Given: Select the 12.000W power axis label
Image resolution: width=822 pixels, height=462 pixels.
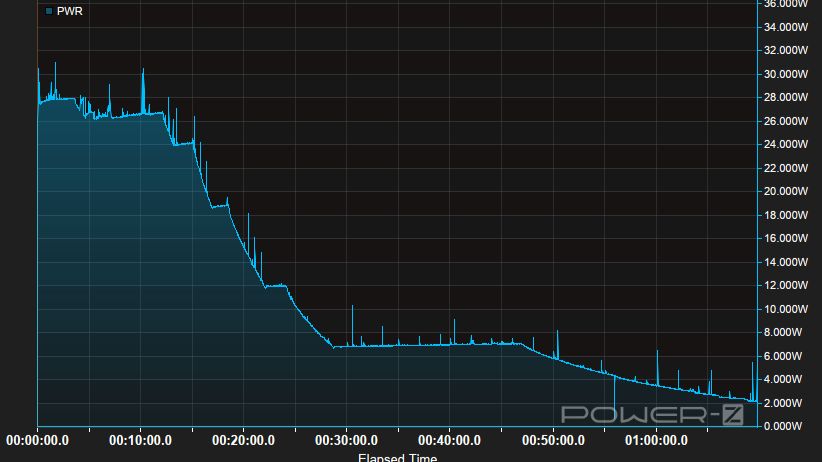Looking at the screenshot, I should coord(785,285).
